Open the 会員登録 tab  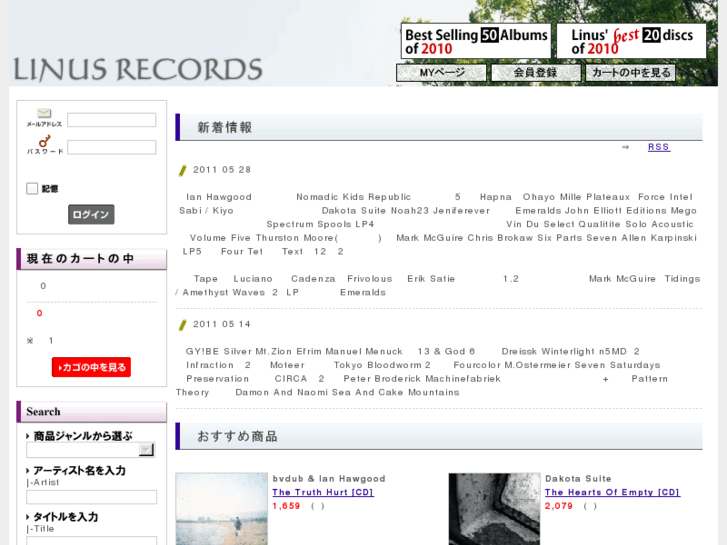click(536, 73)
